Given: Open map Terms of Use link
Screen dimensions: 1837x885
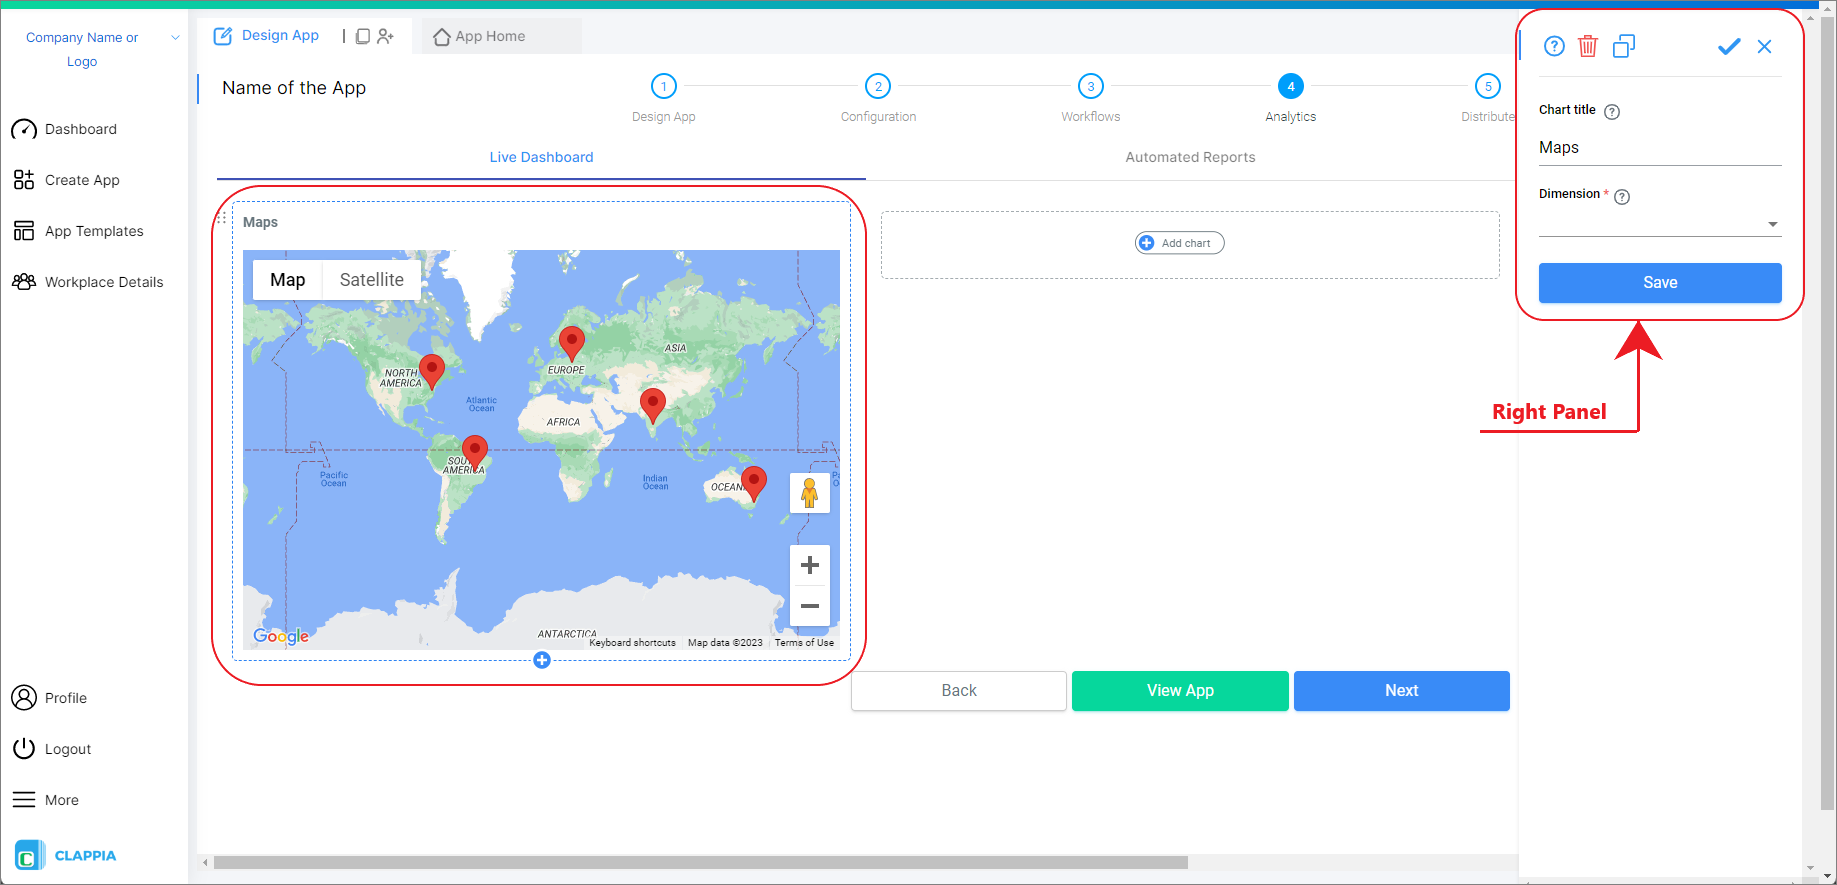Looking at the screenshot, I should coord(804,643).
